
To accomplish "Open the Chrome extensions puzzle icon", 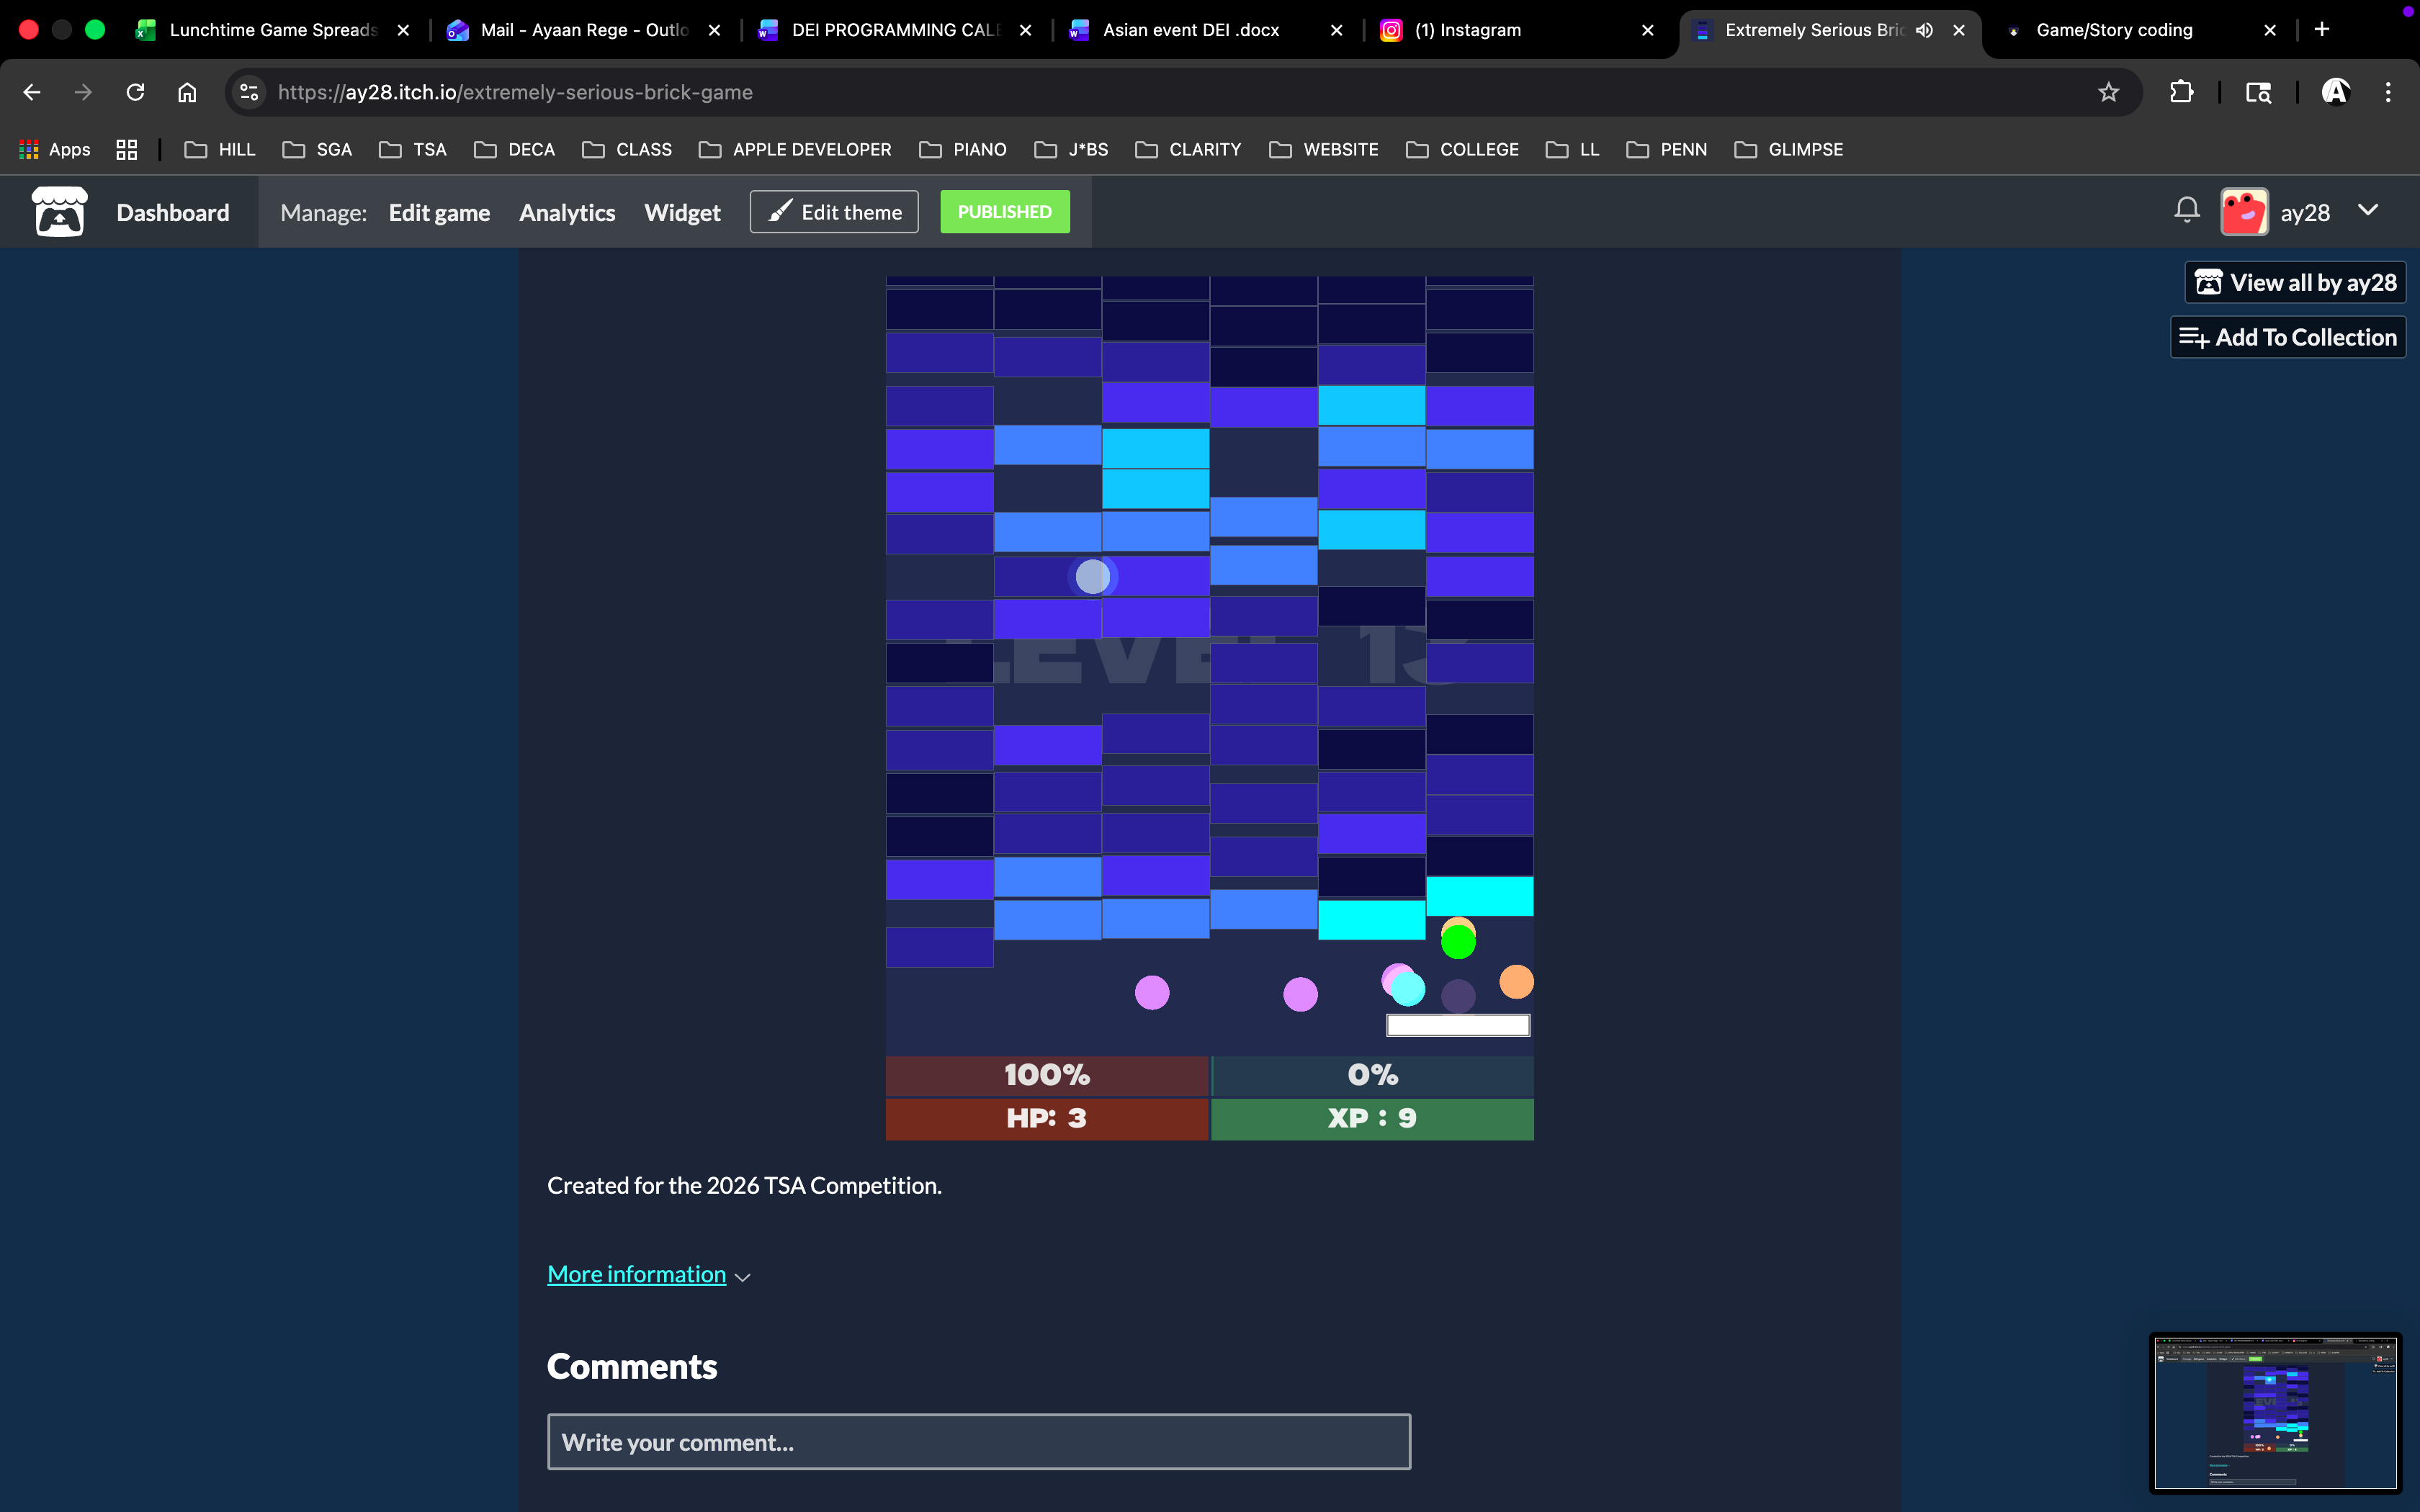I will (2181, 92).
